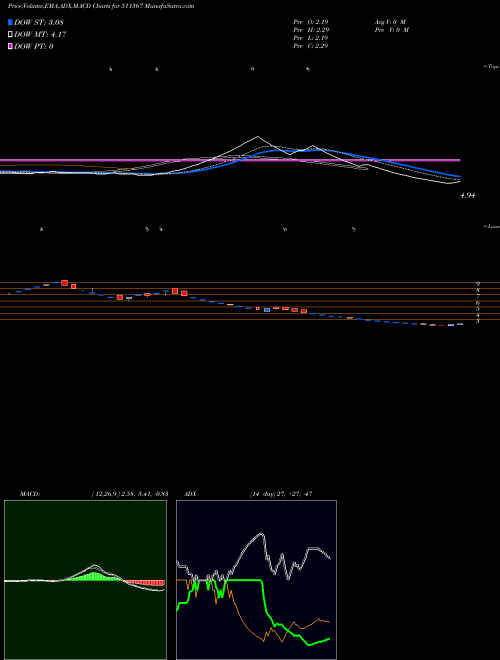
Task: Click the ADX indicator chart panel
Action: pyautogui.click(x=256, y=580)
